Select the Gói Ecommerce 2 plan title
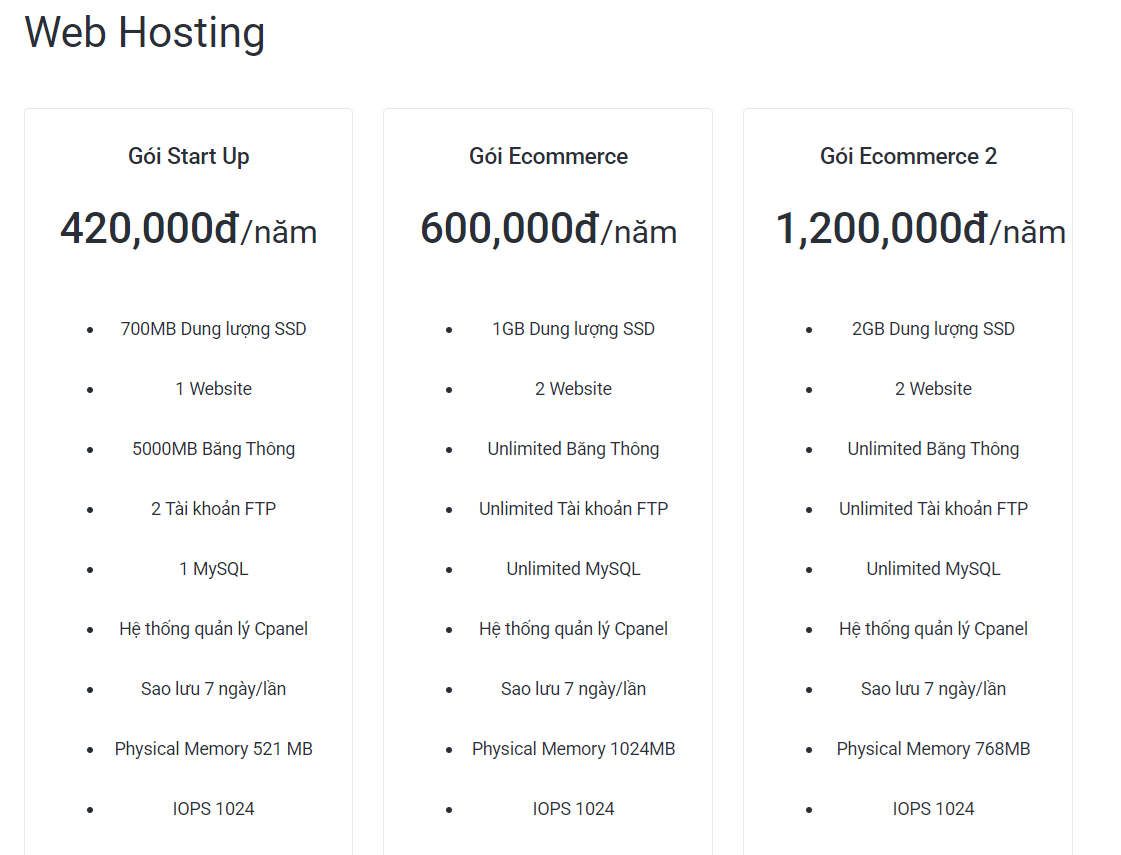Image resolution: width=1121 pixels, height=855 pixels. click(907, 156)
